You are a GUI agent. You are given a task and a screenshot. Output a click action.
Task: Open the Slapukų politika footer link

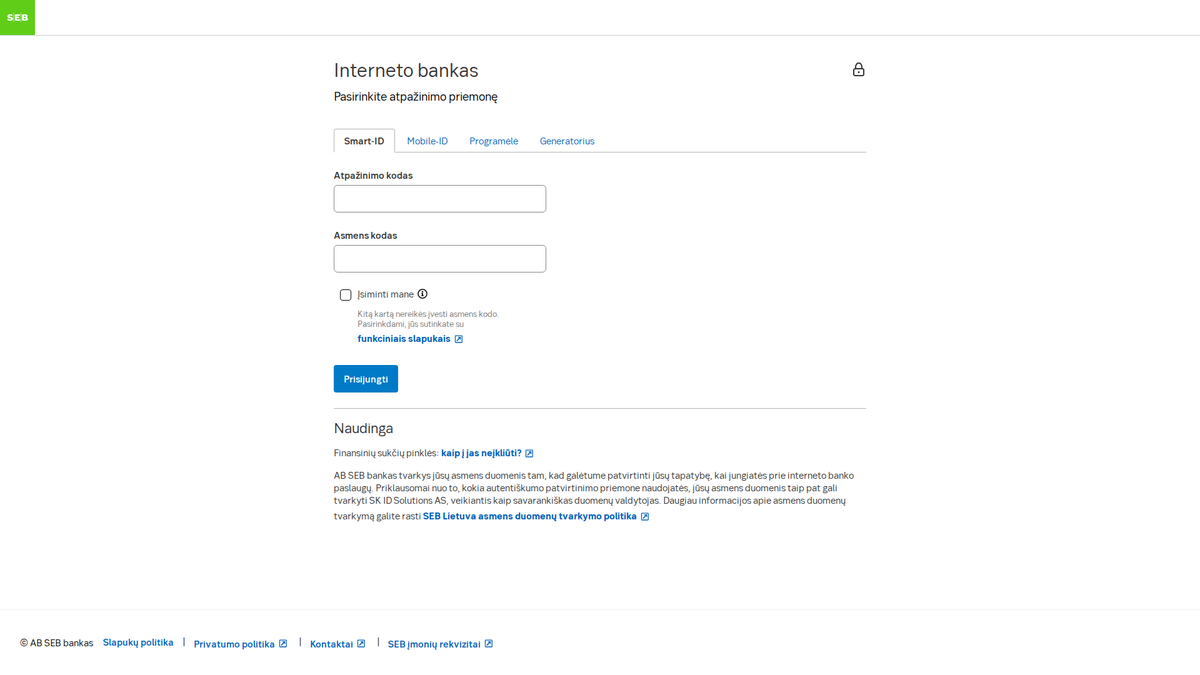(138, 643)
